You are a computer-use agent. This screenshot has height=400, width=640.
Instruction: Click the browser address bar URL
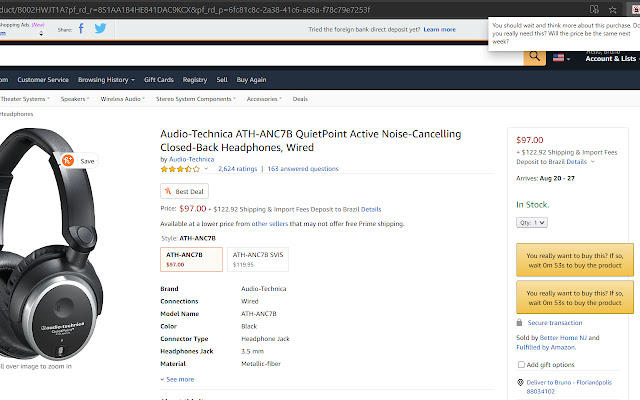click(x=184, y=9)
